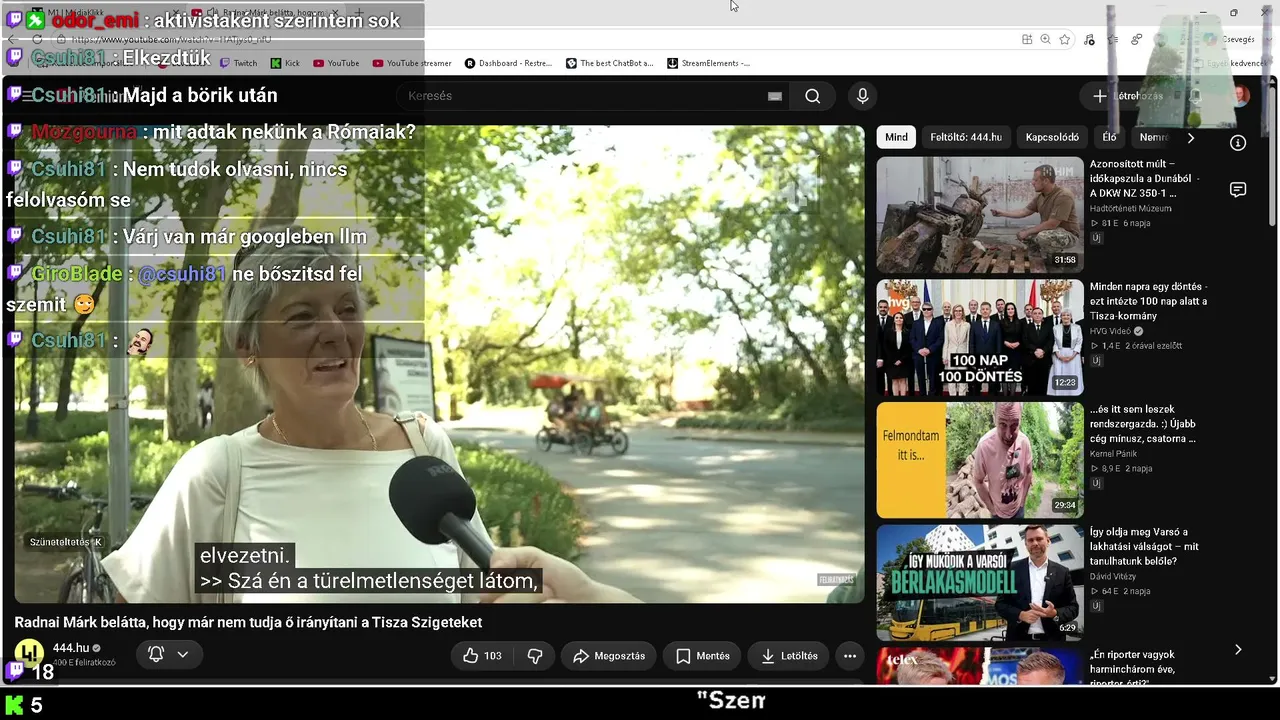
Task: Expand notification options dropdown next to bell
Action: pyautogui.click(x=183, y=654)
